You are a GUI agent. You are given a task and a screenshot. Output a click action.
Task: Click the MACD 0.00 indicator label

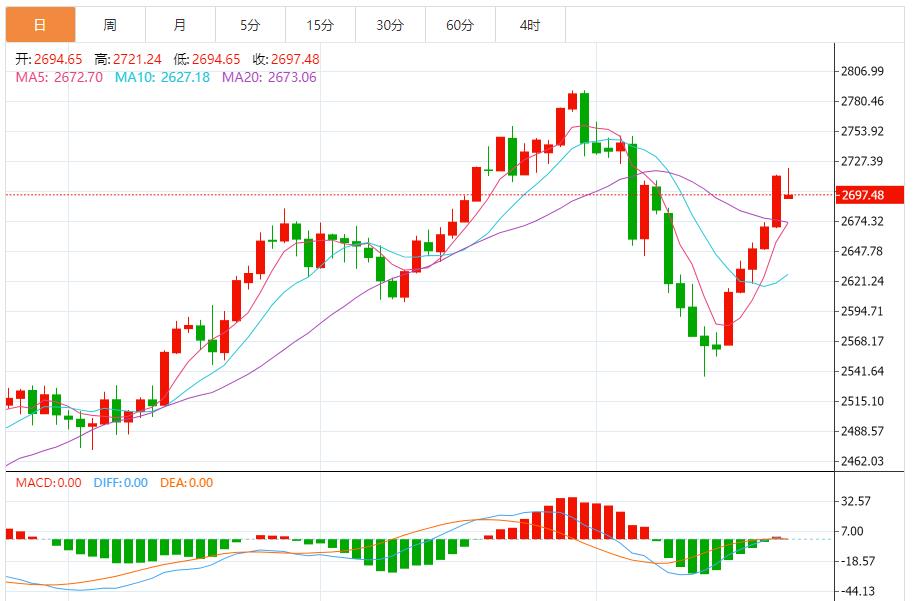[48, 483]
